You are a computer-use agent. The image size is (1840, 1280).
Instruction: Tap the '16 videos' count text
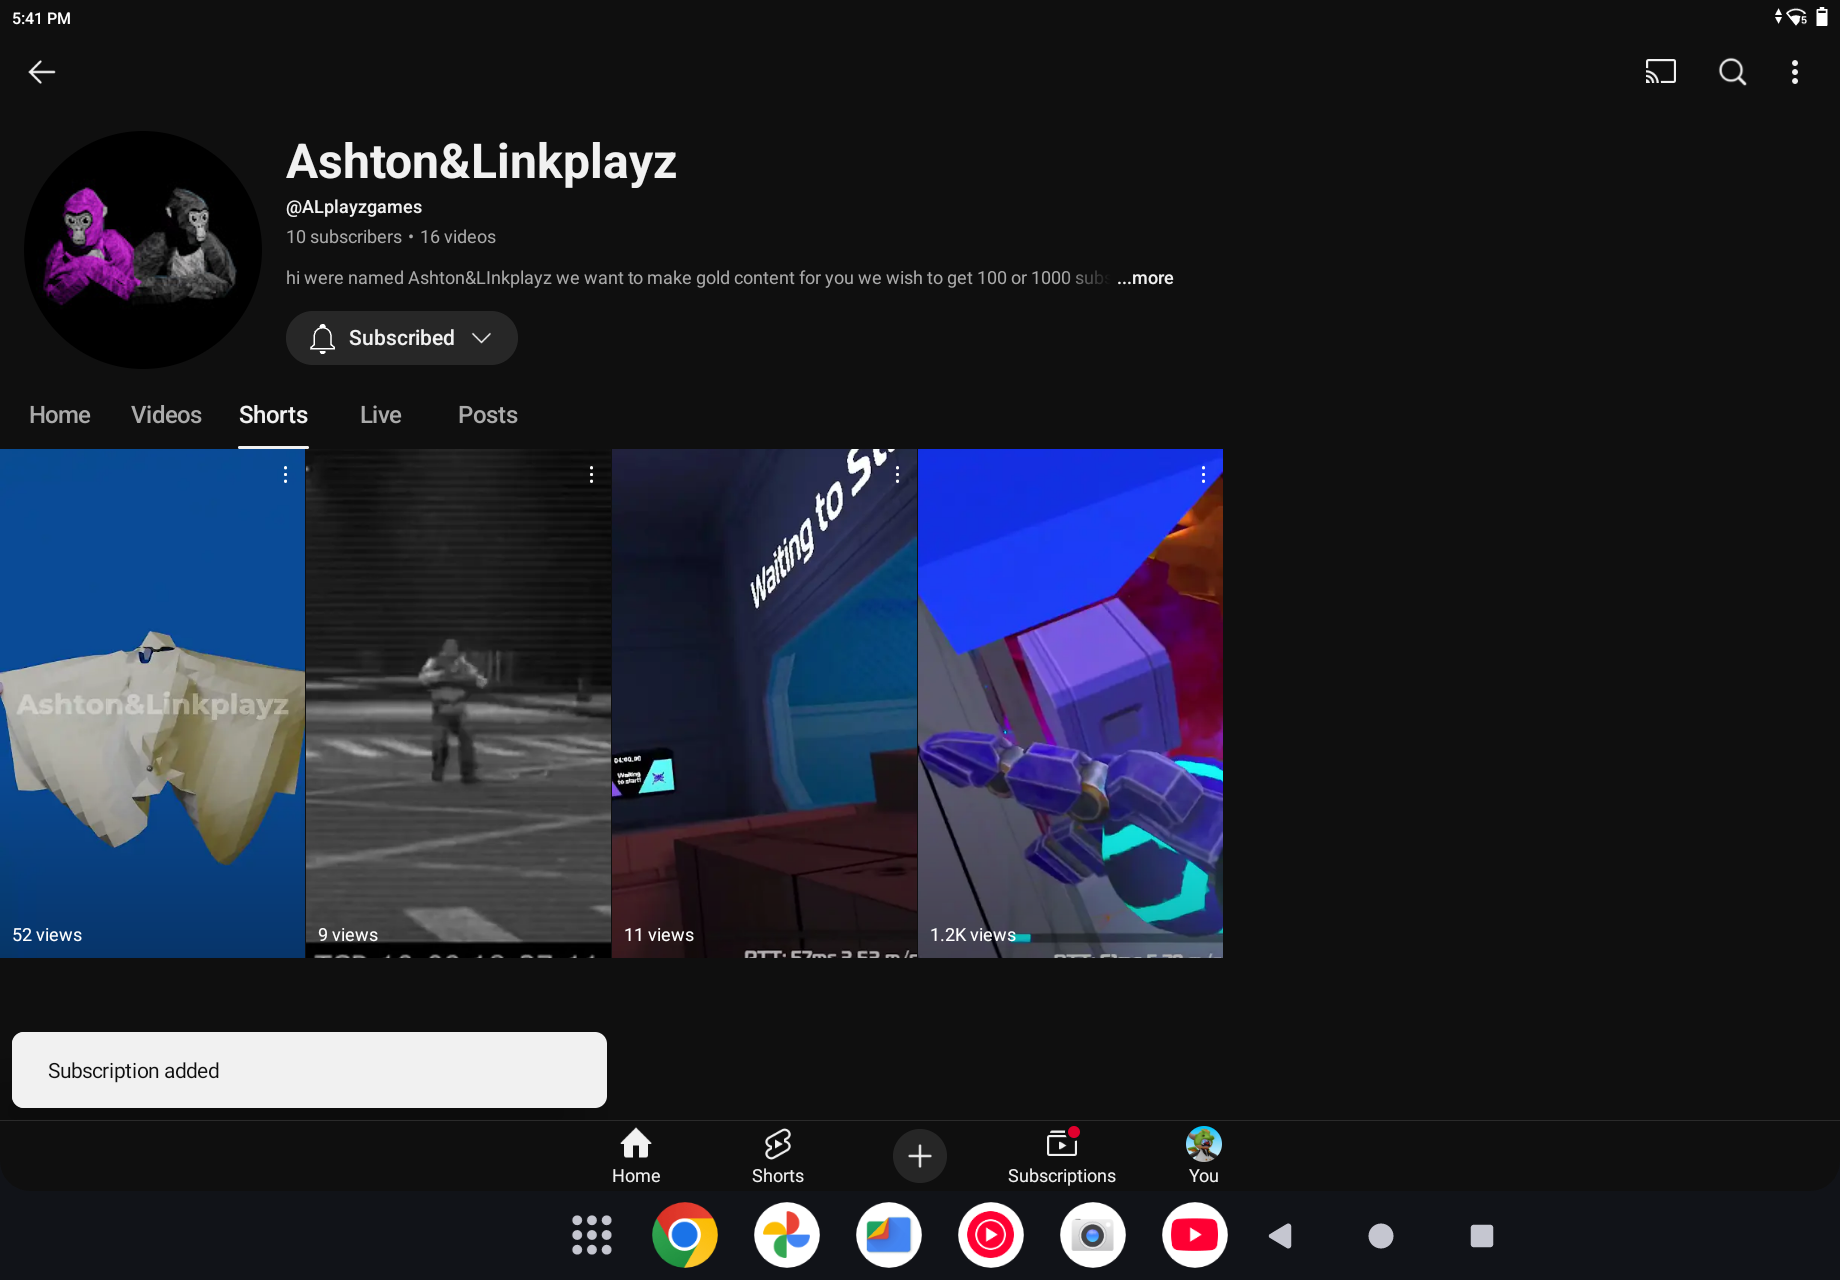pyautogui.click(x=458, y=237)
